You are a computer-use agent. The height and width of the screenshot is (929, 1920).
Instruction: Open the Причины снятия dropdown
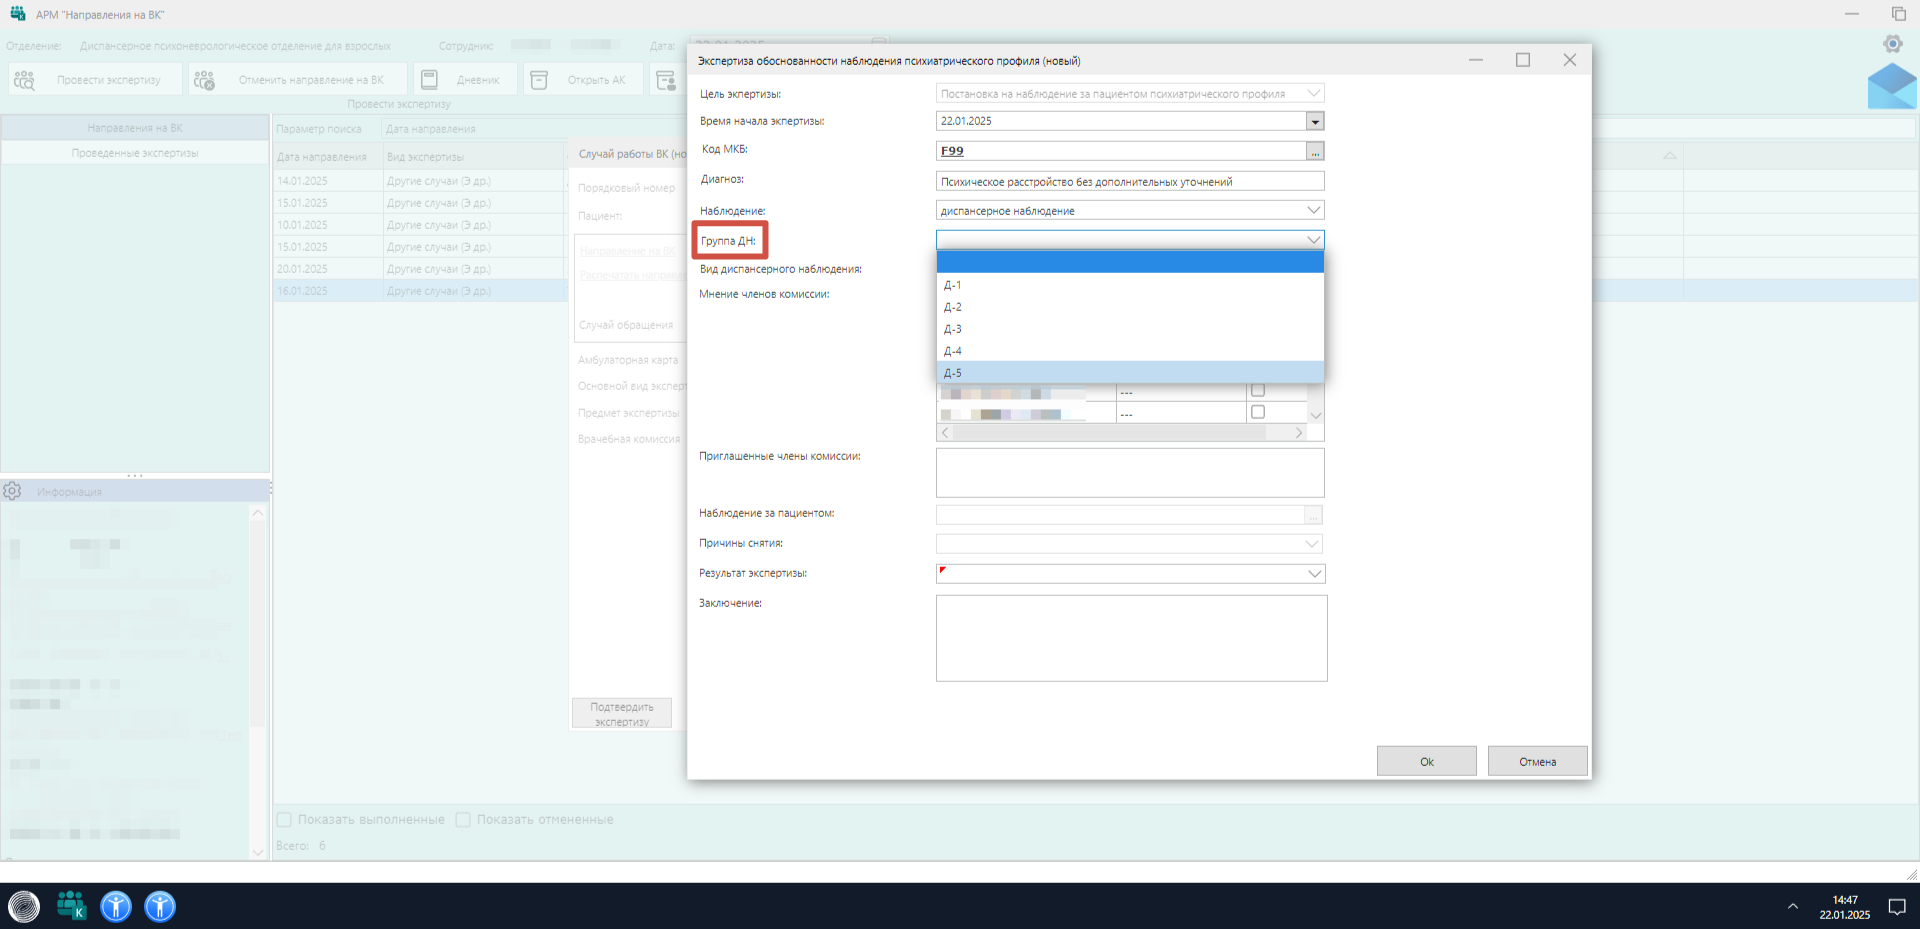tap(1312, 544)
